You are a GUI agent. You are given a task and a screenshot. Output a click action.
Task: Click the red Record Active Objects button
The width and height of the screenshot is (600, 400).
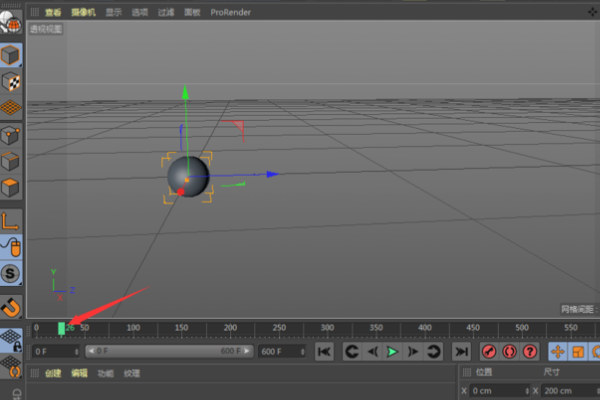(x=489, y=351)
